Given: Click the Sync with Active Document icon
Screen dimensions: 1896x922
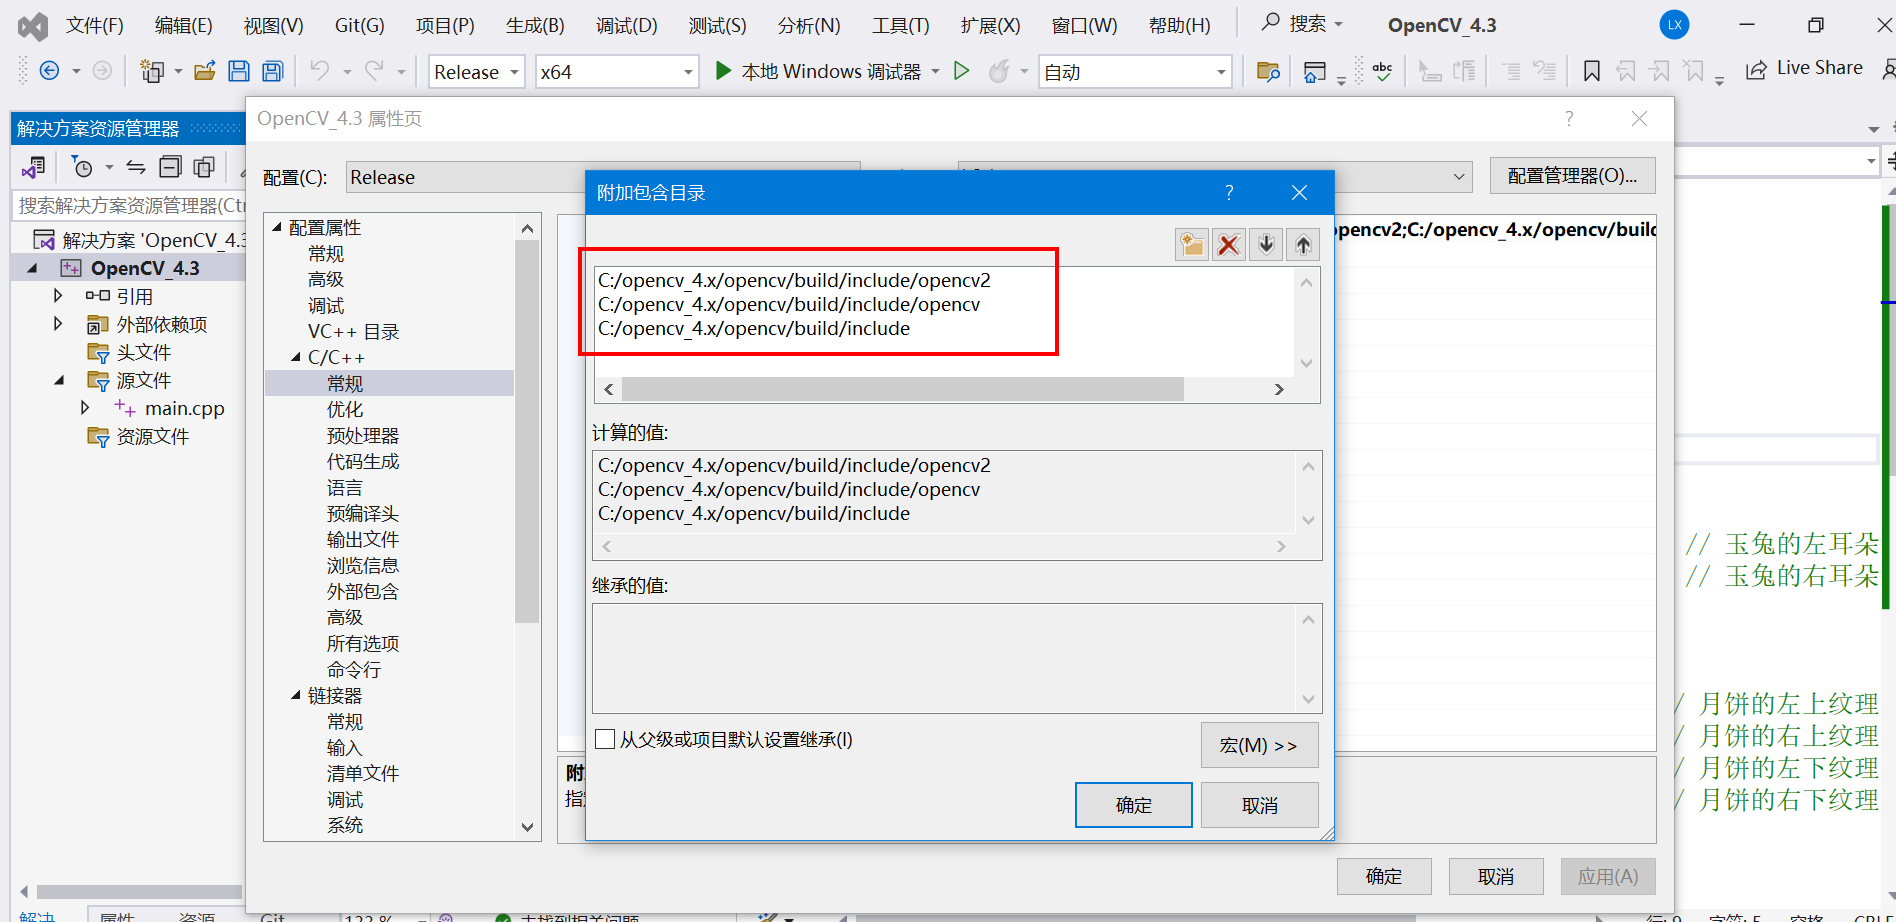Looking at the screenshot, I should click(x=136, y=167).
